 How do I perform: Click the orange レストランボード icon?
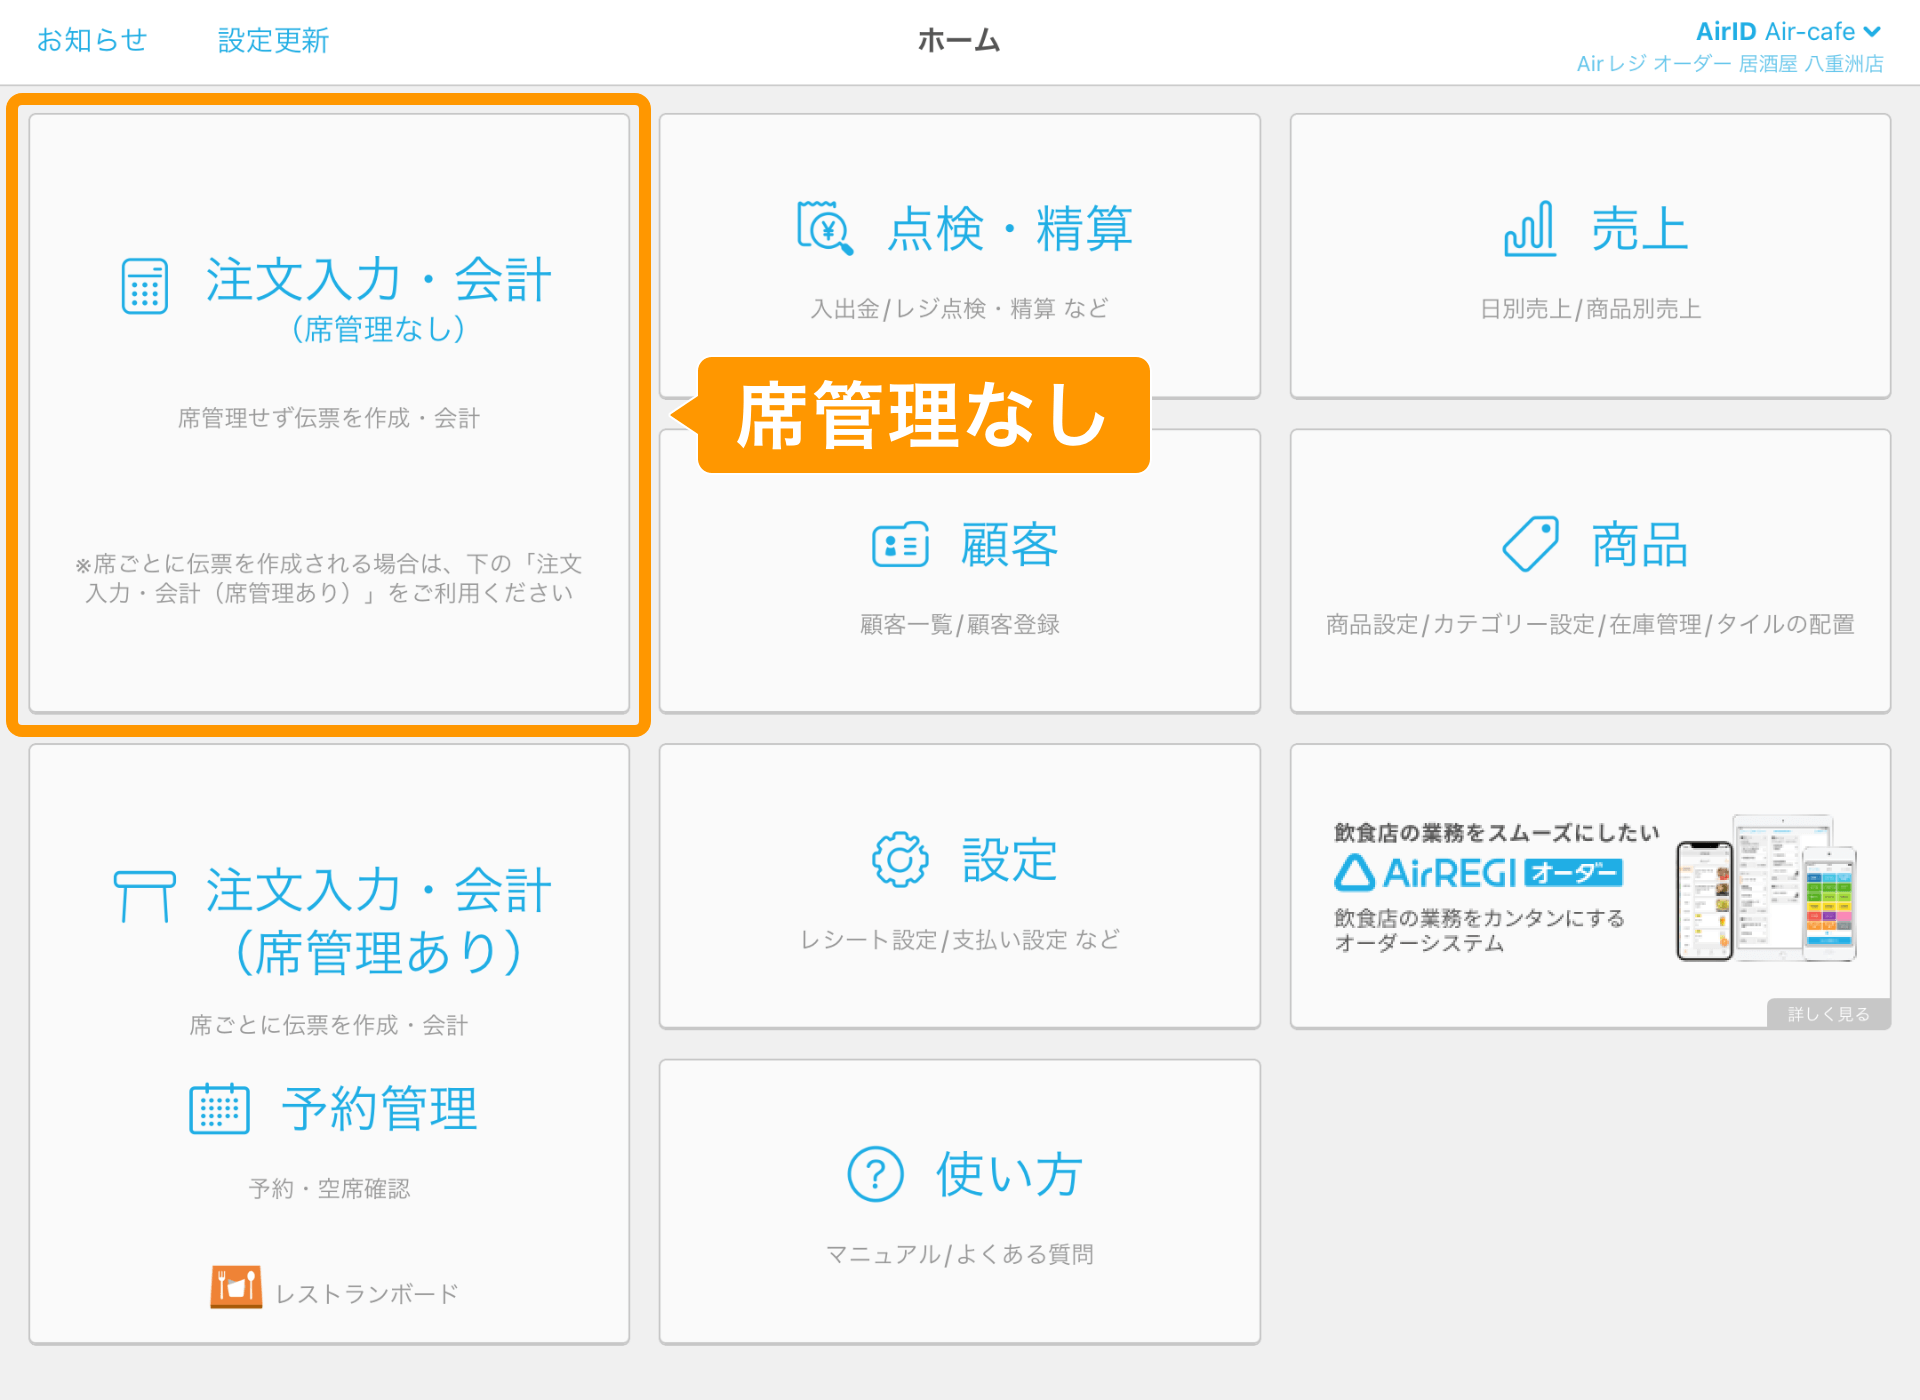pos(236,1287)
